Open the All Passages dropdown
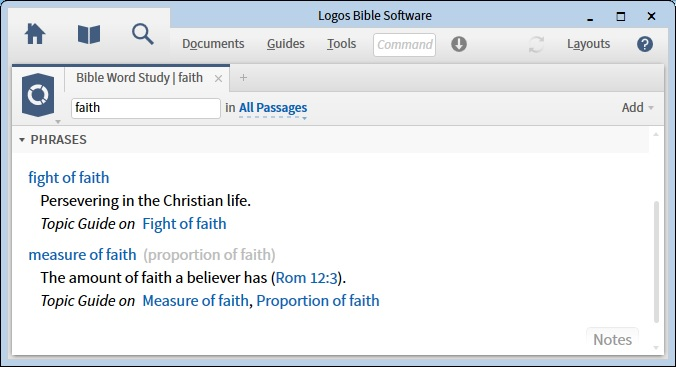The image size is (676, 367). tap(273, 108)
